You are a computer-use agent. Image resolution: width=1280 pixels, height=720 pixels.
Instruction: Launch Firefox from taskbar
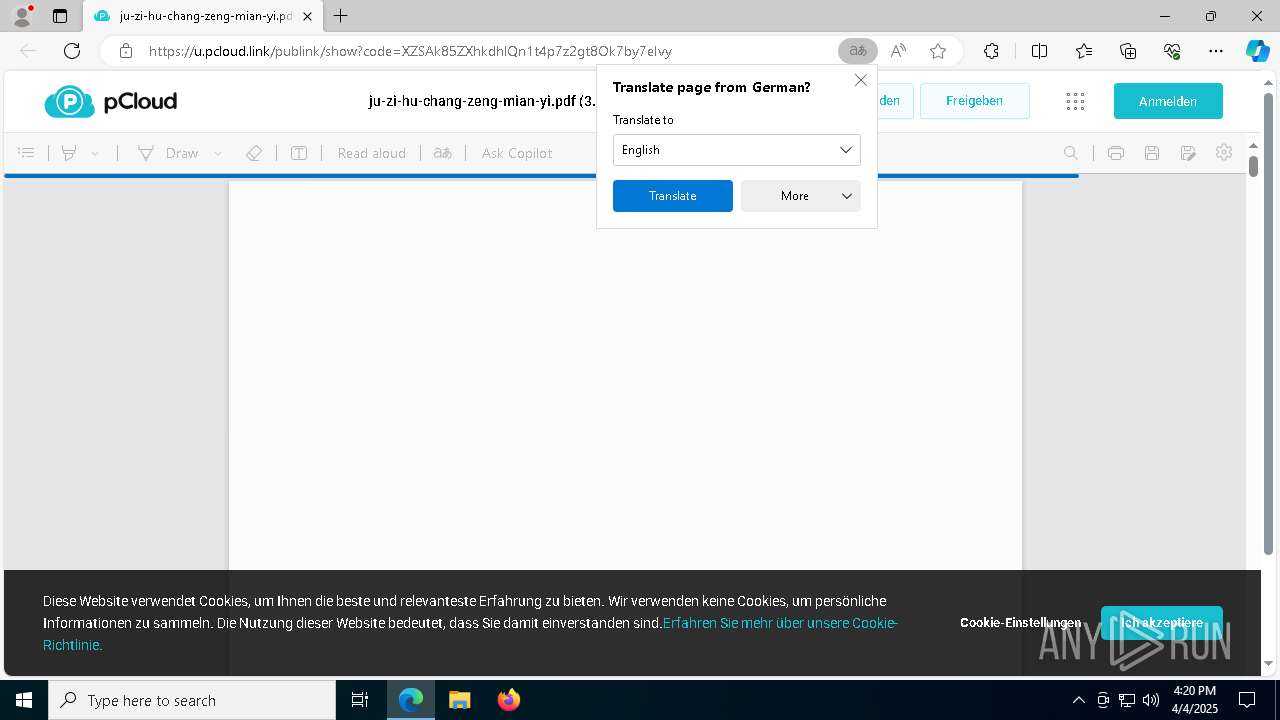[x=509, y=700]
